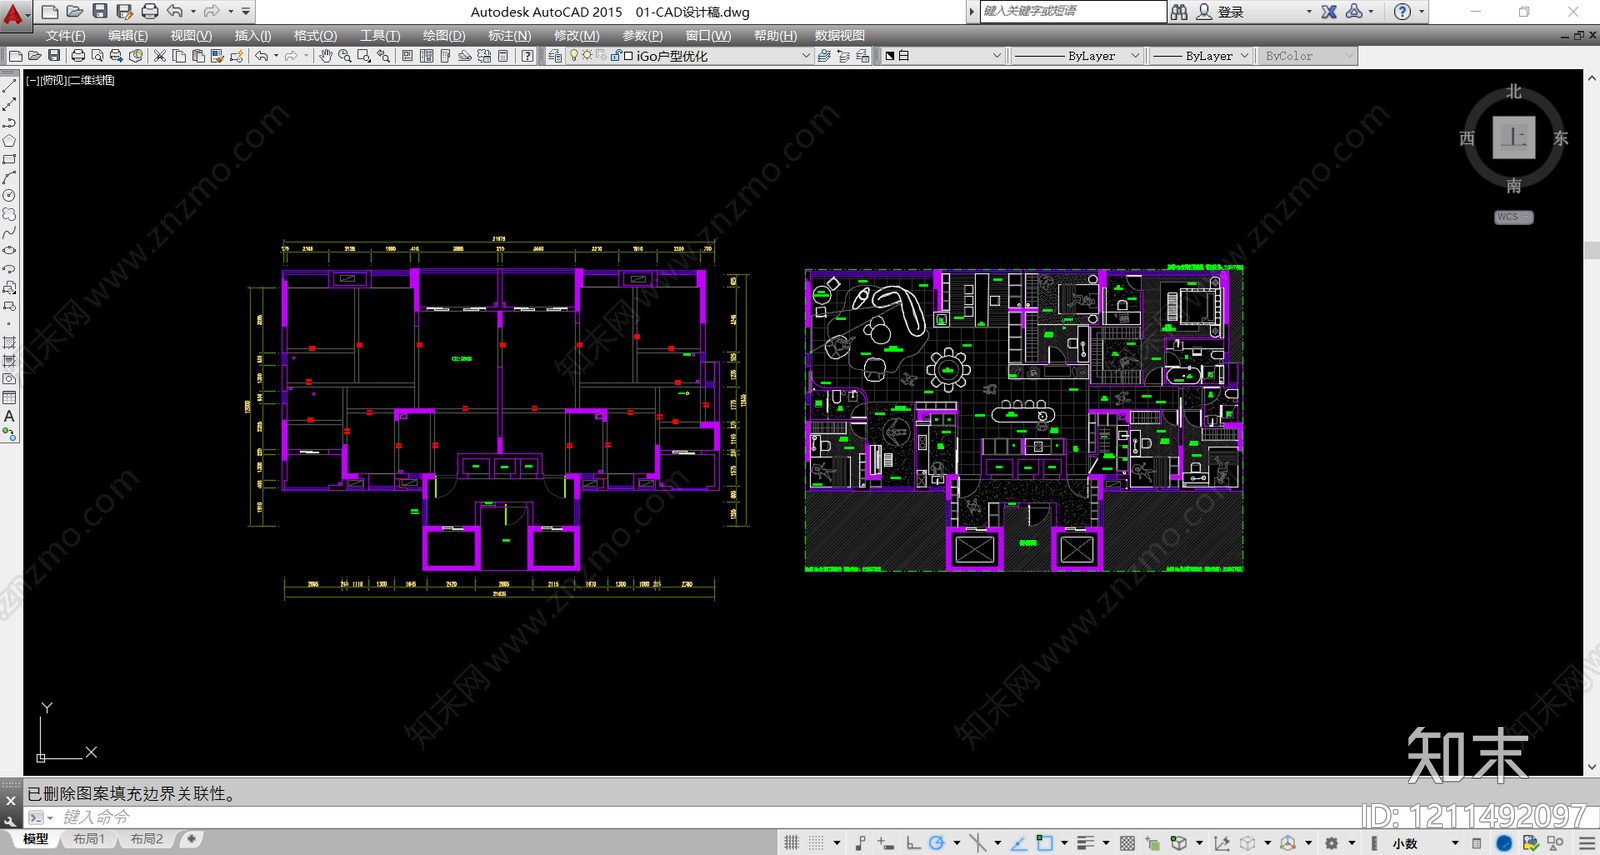Open the 绘图(D) menu
The image size is (1600, 855).
pos(444,35)
